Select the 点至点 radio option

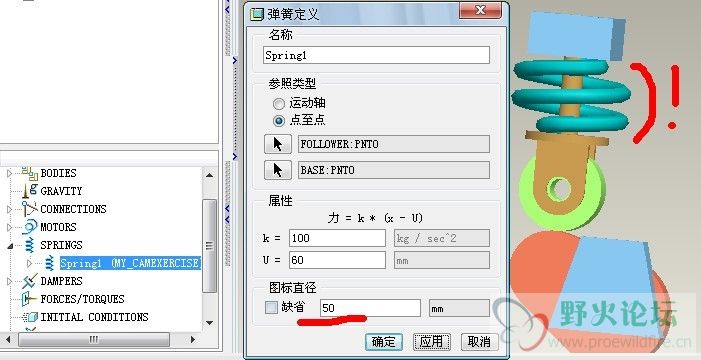tap(279, 120)
